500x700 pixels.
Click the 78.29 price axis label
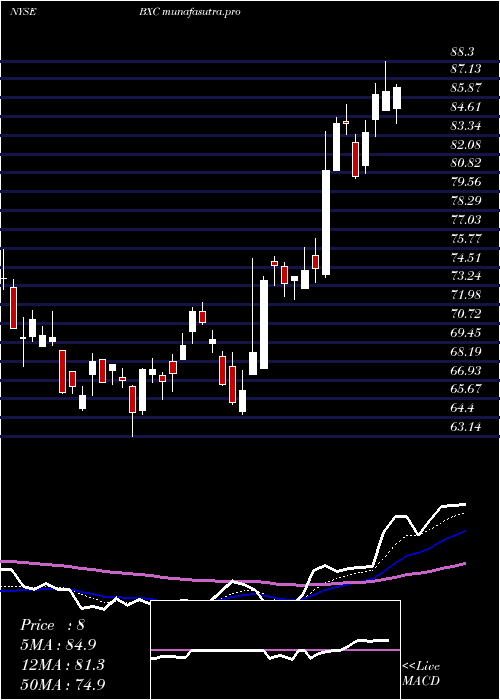coord(467,200)
